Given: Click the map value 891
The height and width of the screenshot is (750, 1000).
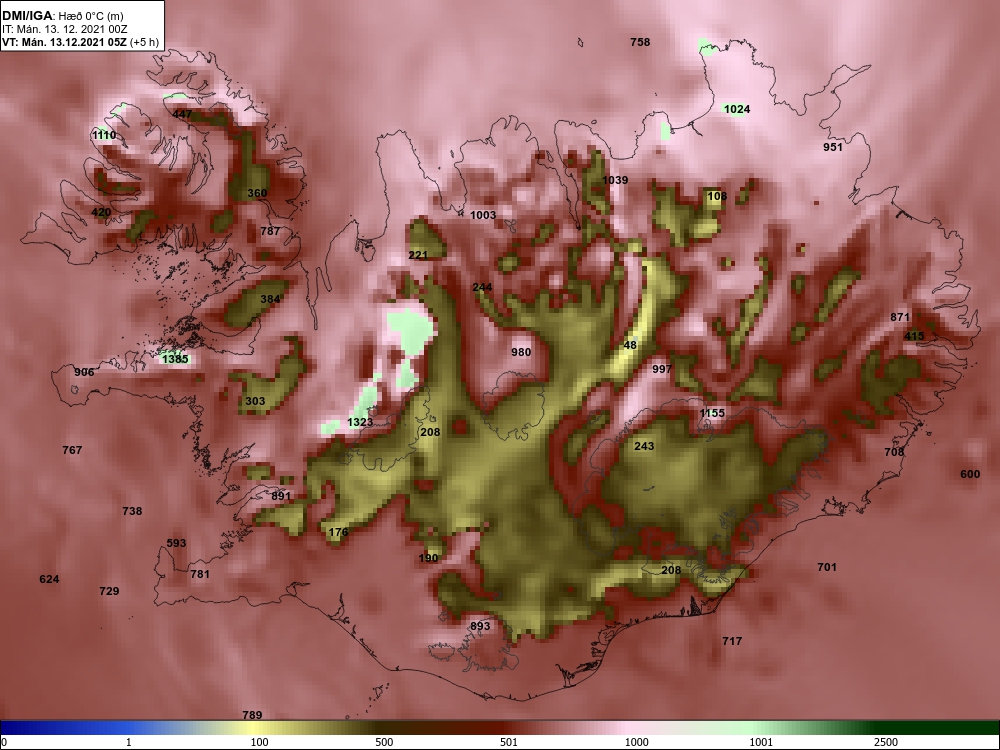Looking at the screenshot, I should point(281,496).
